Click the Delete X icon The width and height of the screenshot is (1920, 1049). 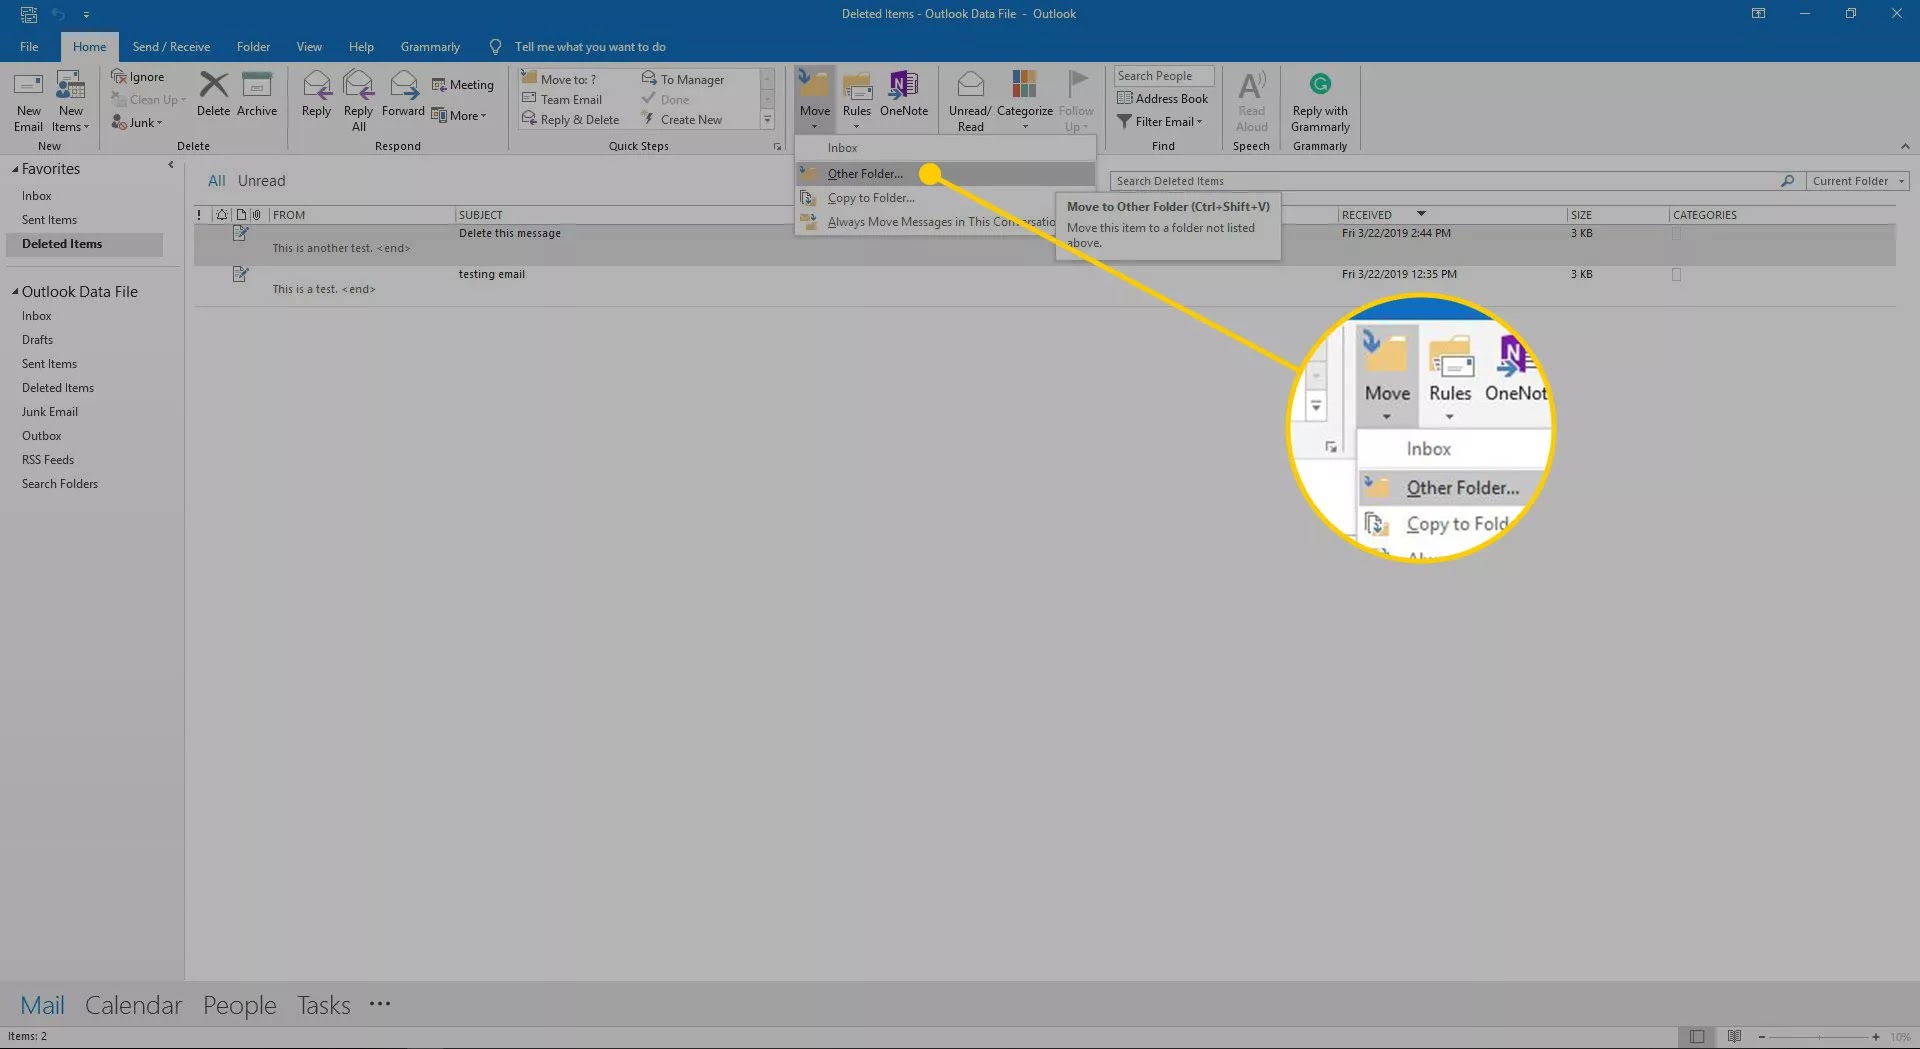pyautogui.click(x=213, y=85)
